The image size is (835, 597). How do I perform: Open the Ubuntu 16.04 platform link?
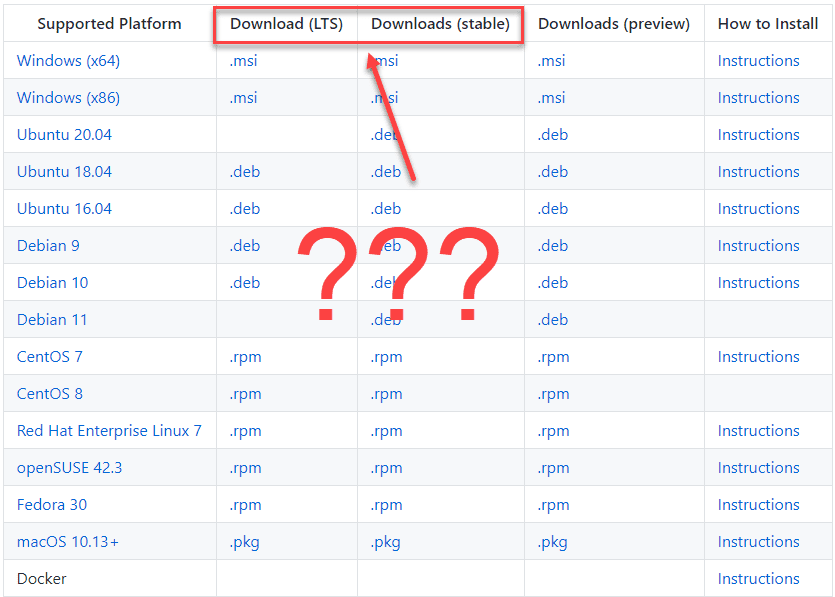pyautogui.click(x=64, y=209)
